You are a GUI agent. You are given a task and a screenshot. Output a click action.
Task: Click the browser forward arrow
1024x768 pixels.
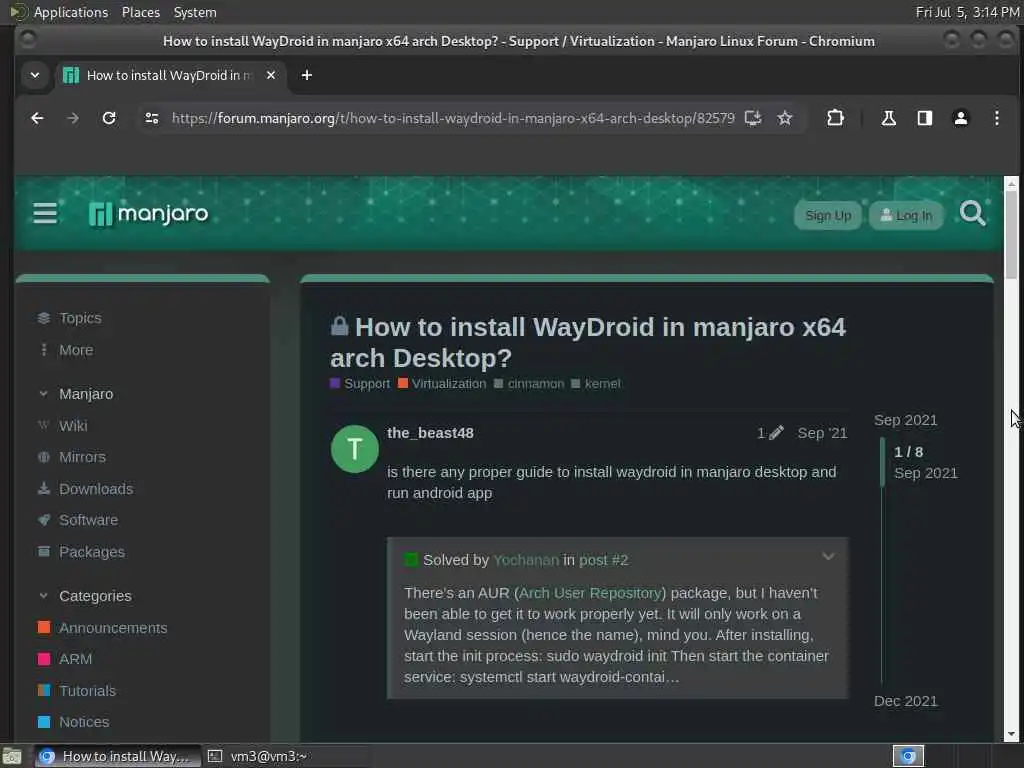pyautogui.click(x=73, y=118)
